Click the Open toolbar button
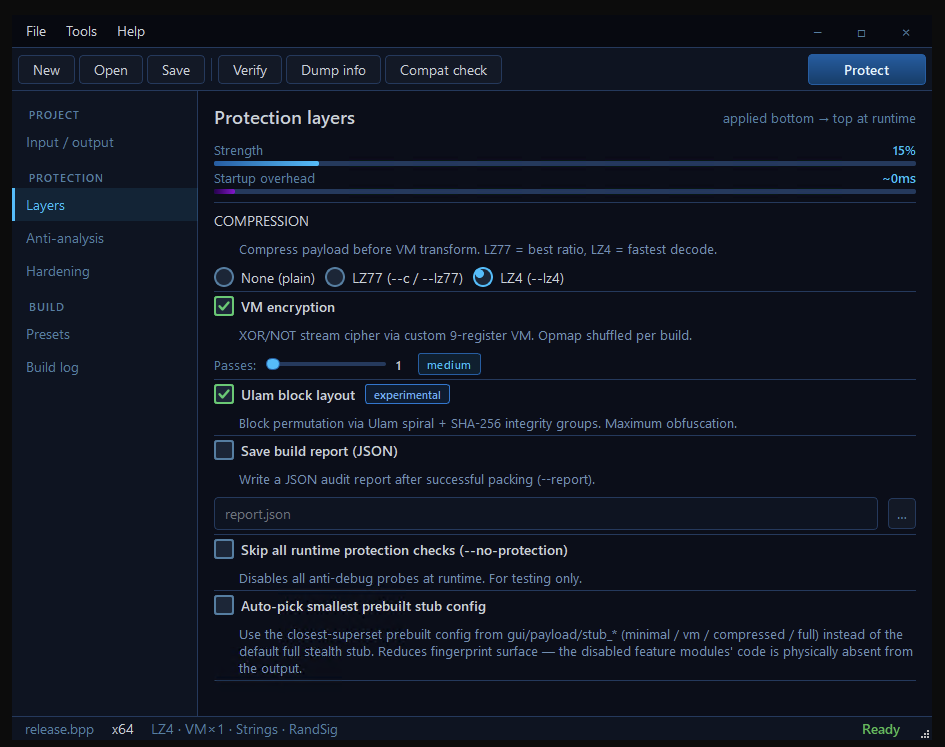 point(111,70)
